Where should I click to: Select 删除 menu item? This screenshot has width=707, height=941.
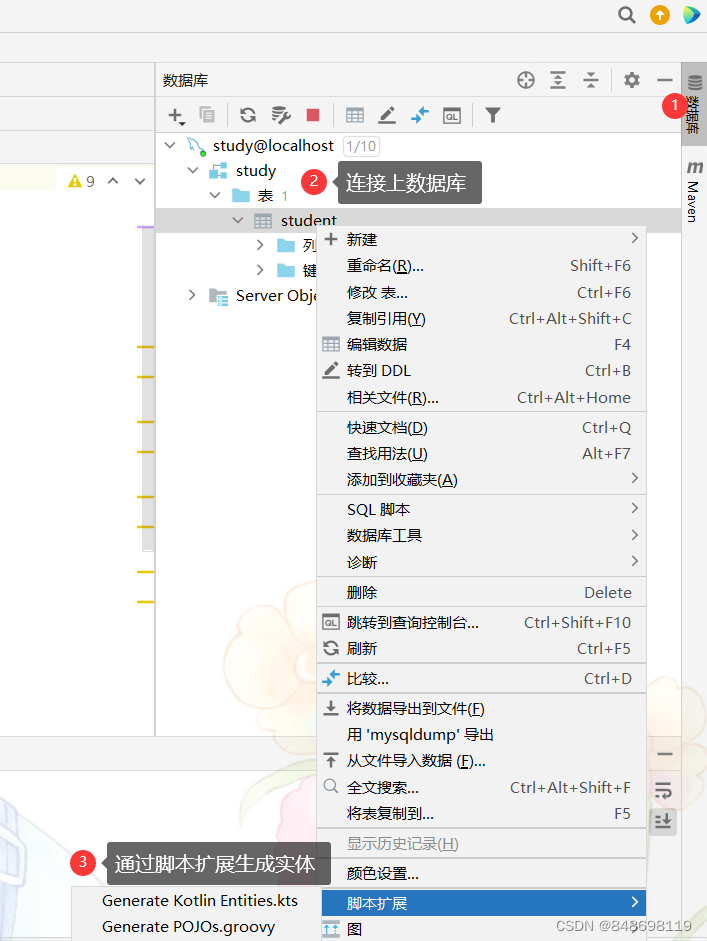pos(481,592)
